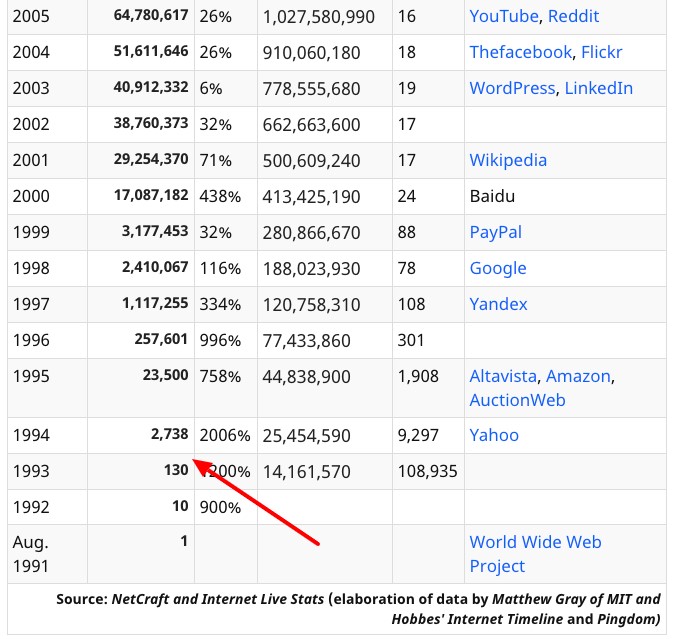The image size is (674, 639).
Task: Select the 40,912,332 websites figure
Action: coord(151,87)
